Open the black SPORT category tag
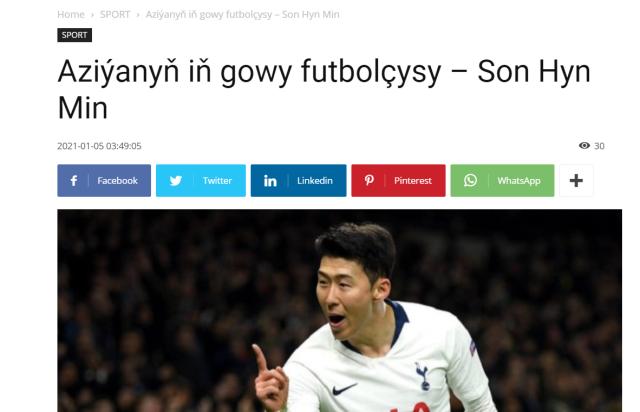640x412 pixels. click(74, 35)
